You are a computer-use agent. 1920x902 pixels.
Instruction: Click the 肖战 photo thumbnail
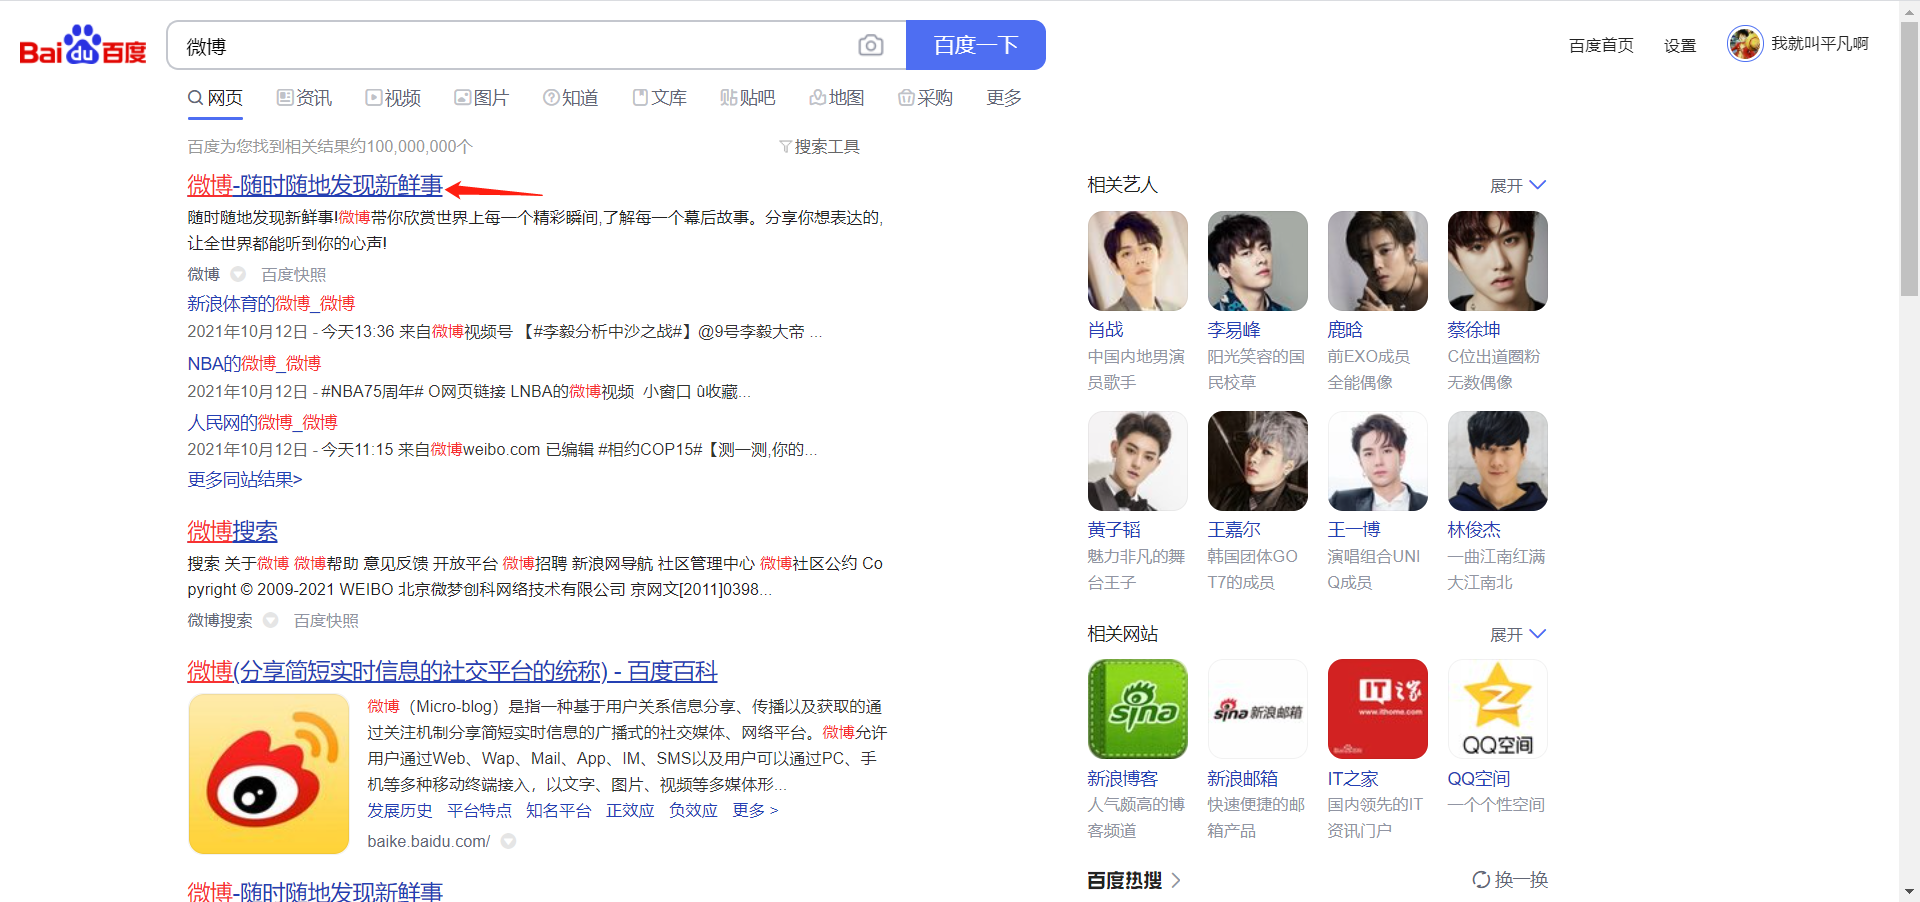pos(1138,261)
